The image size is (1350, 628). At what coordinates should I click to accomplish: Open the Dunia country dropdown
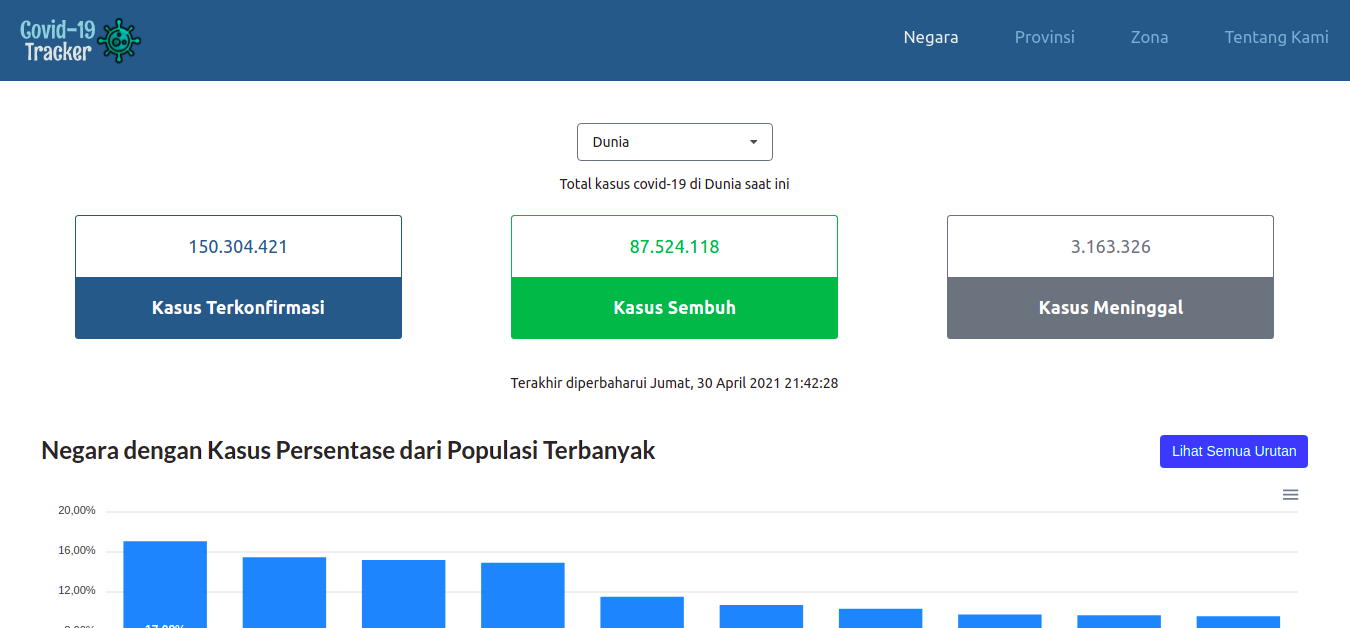674,142
